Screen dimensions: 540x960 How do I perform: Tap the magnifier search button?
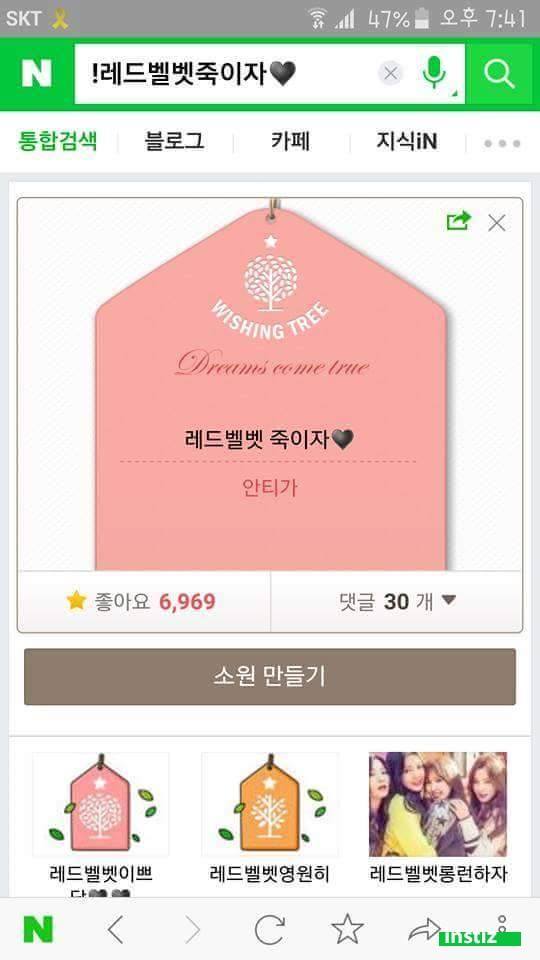coord(499,73)
